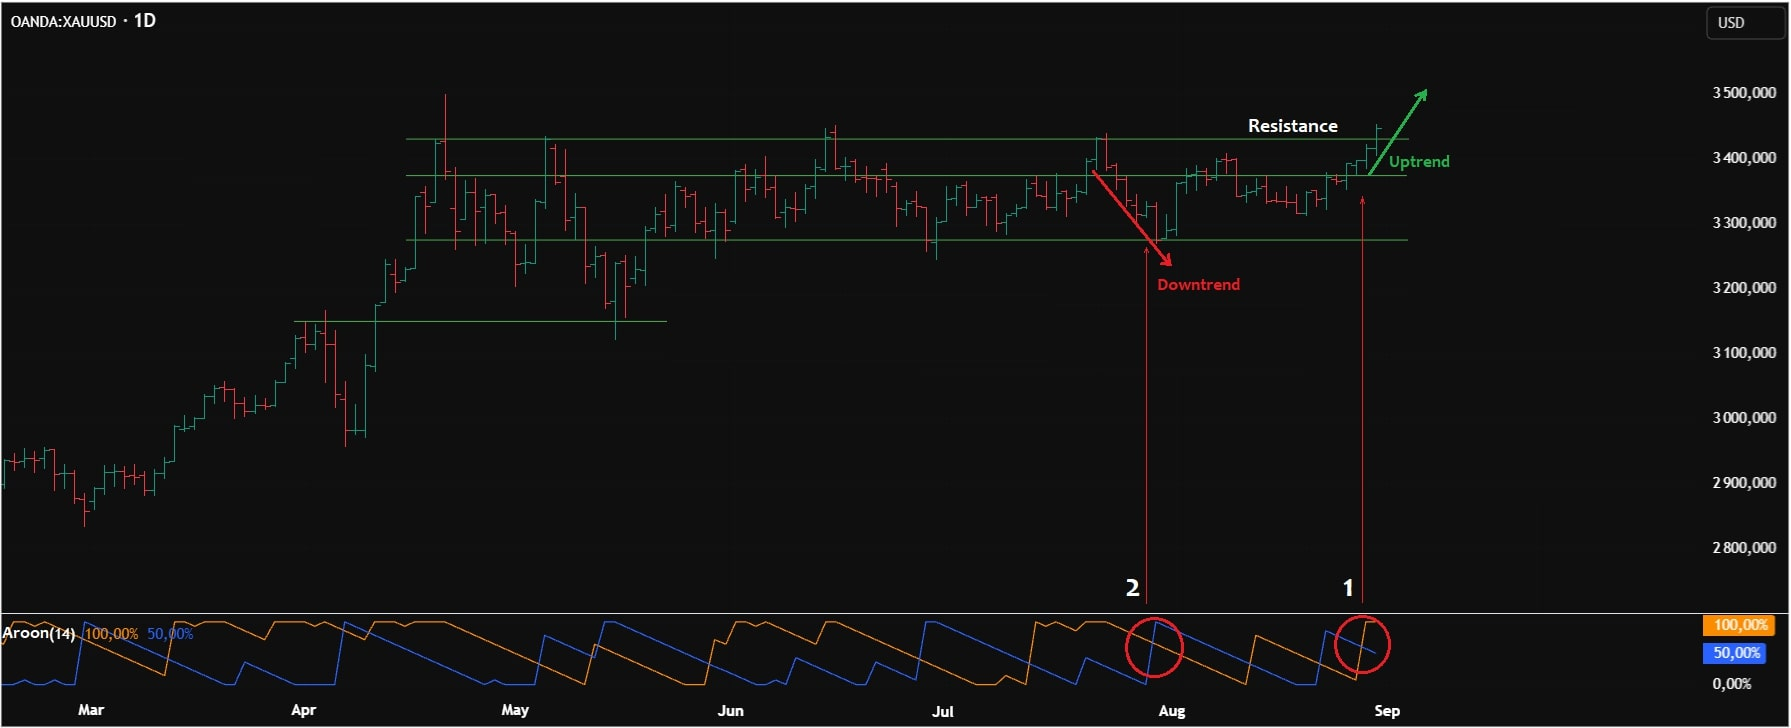Viewport: 1791px width, 728px height.
Task: Click the Apr label on time axis
Action: (303, 710)
